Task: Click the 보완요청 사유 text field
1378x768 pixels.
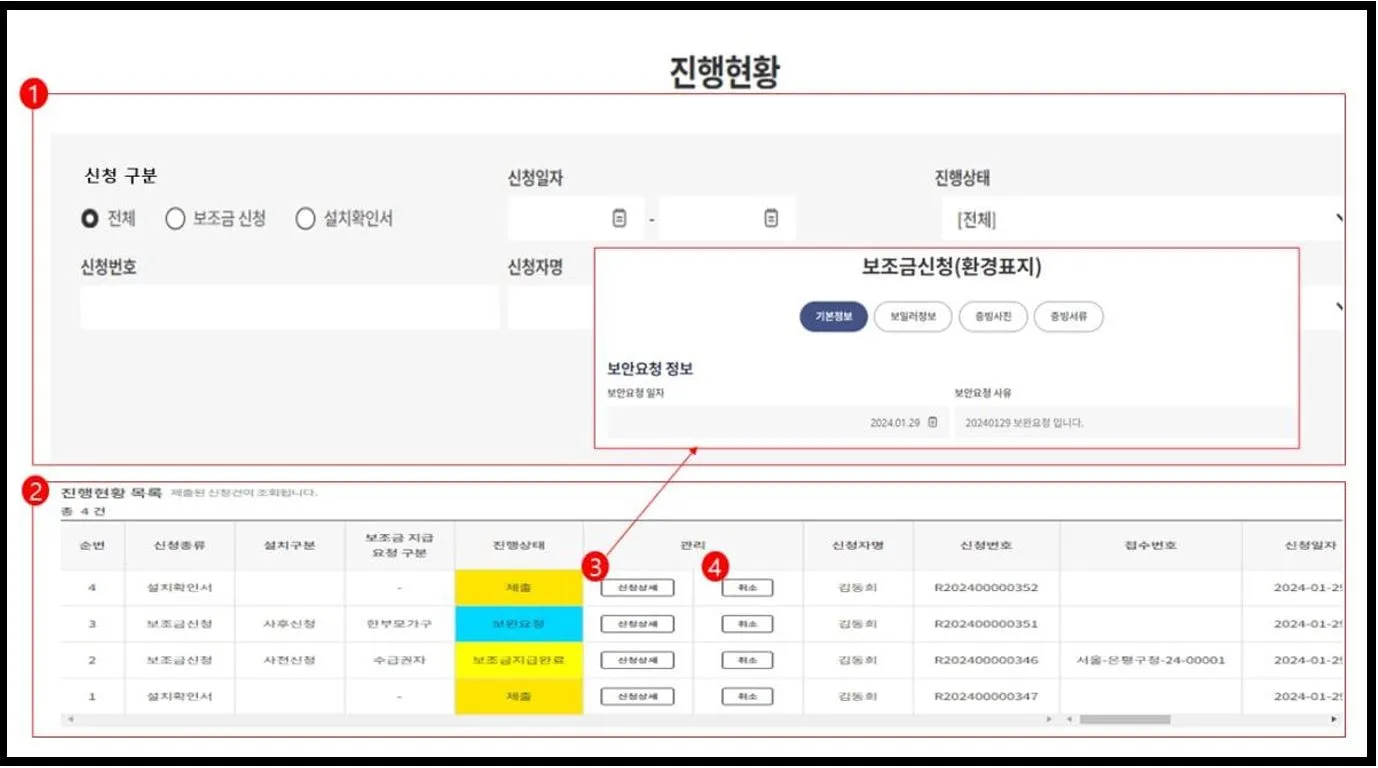Action: pos(1123,422)
